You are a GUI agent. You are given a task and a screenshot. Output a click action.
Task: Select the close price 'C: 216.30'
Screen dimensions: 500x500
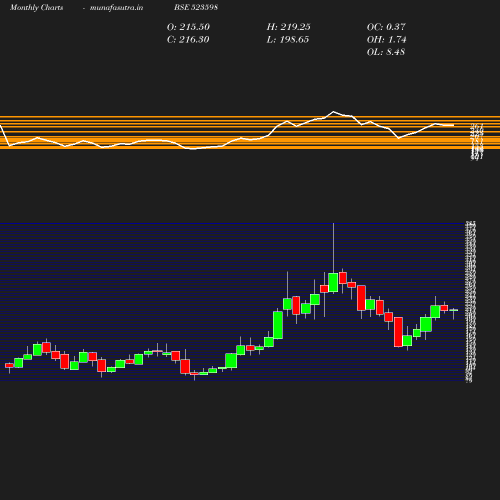pyautogui.click(x=188, y=39)
